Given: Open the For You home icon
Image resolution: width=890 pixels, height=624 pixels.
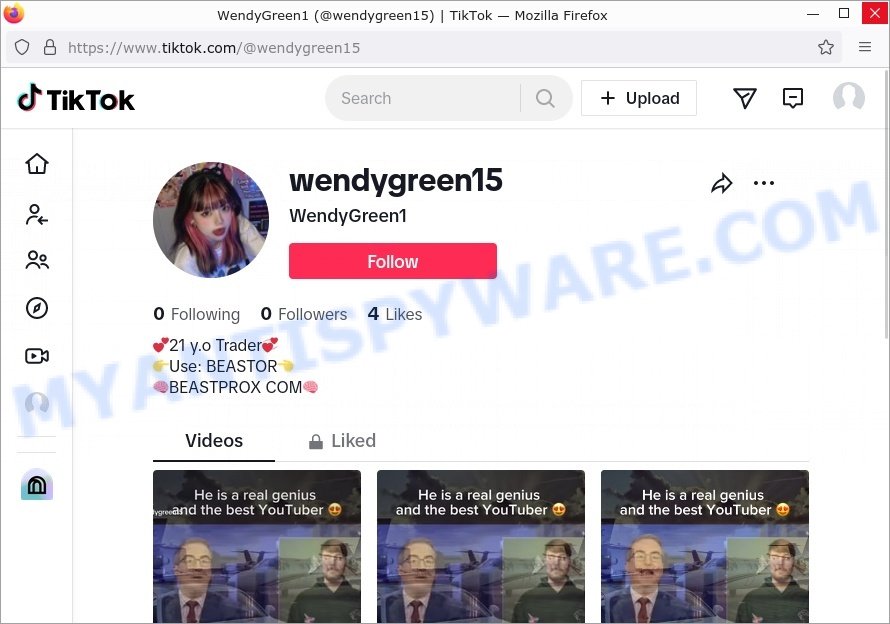Looking at the screenshot, I should [37, 164].
